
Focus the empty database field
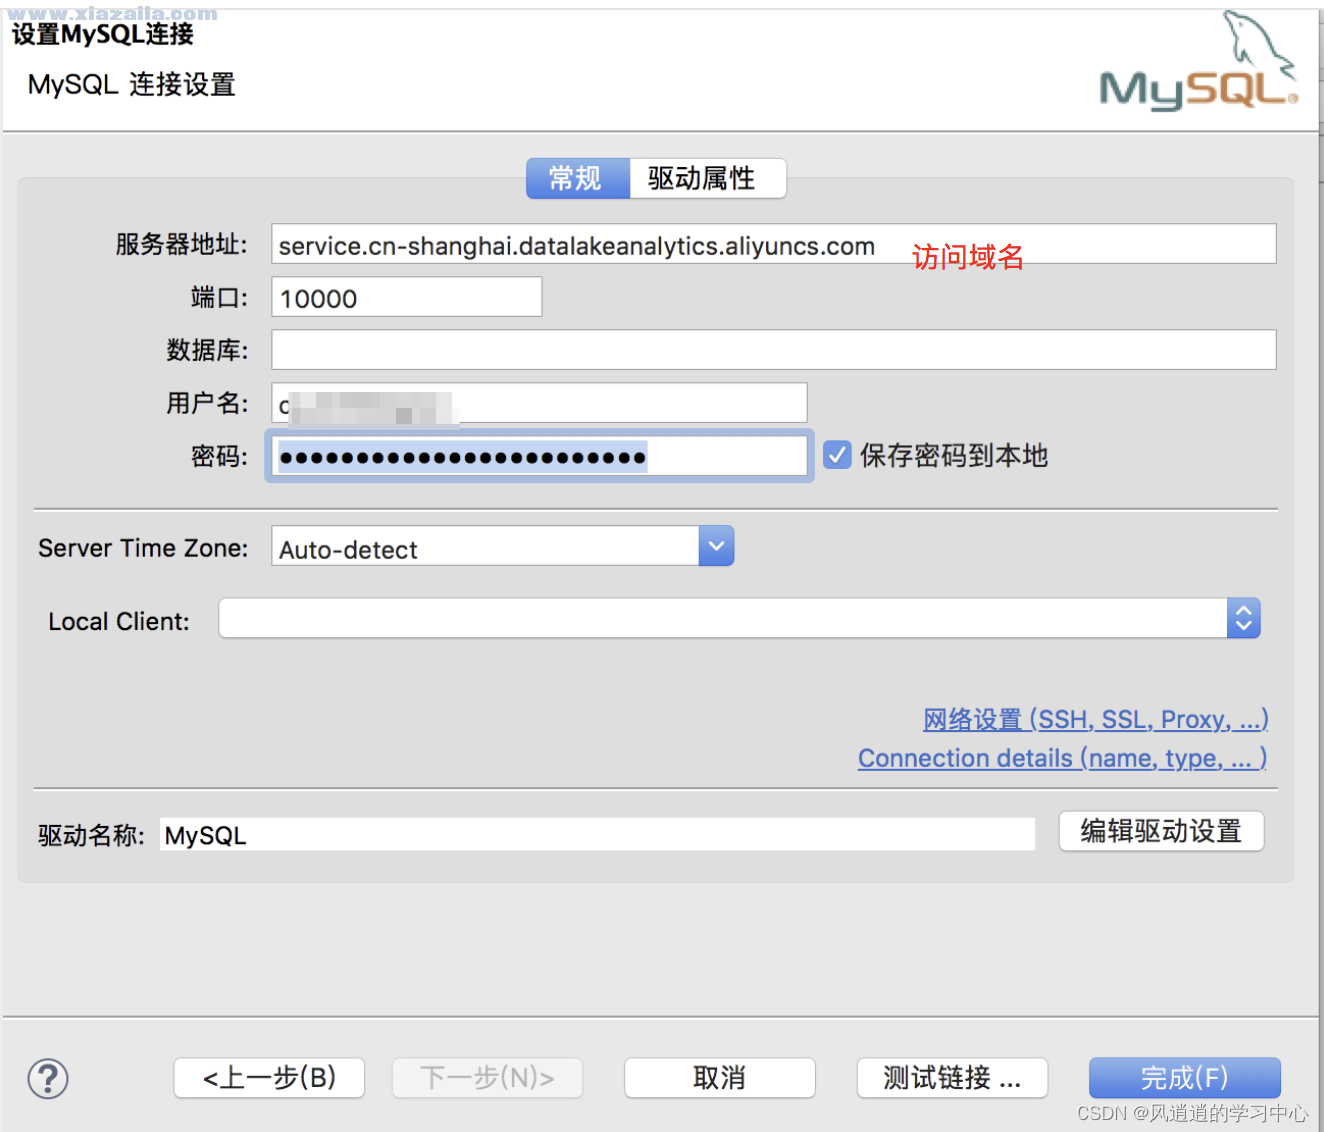coord(773,350)
